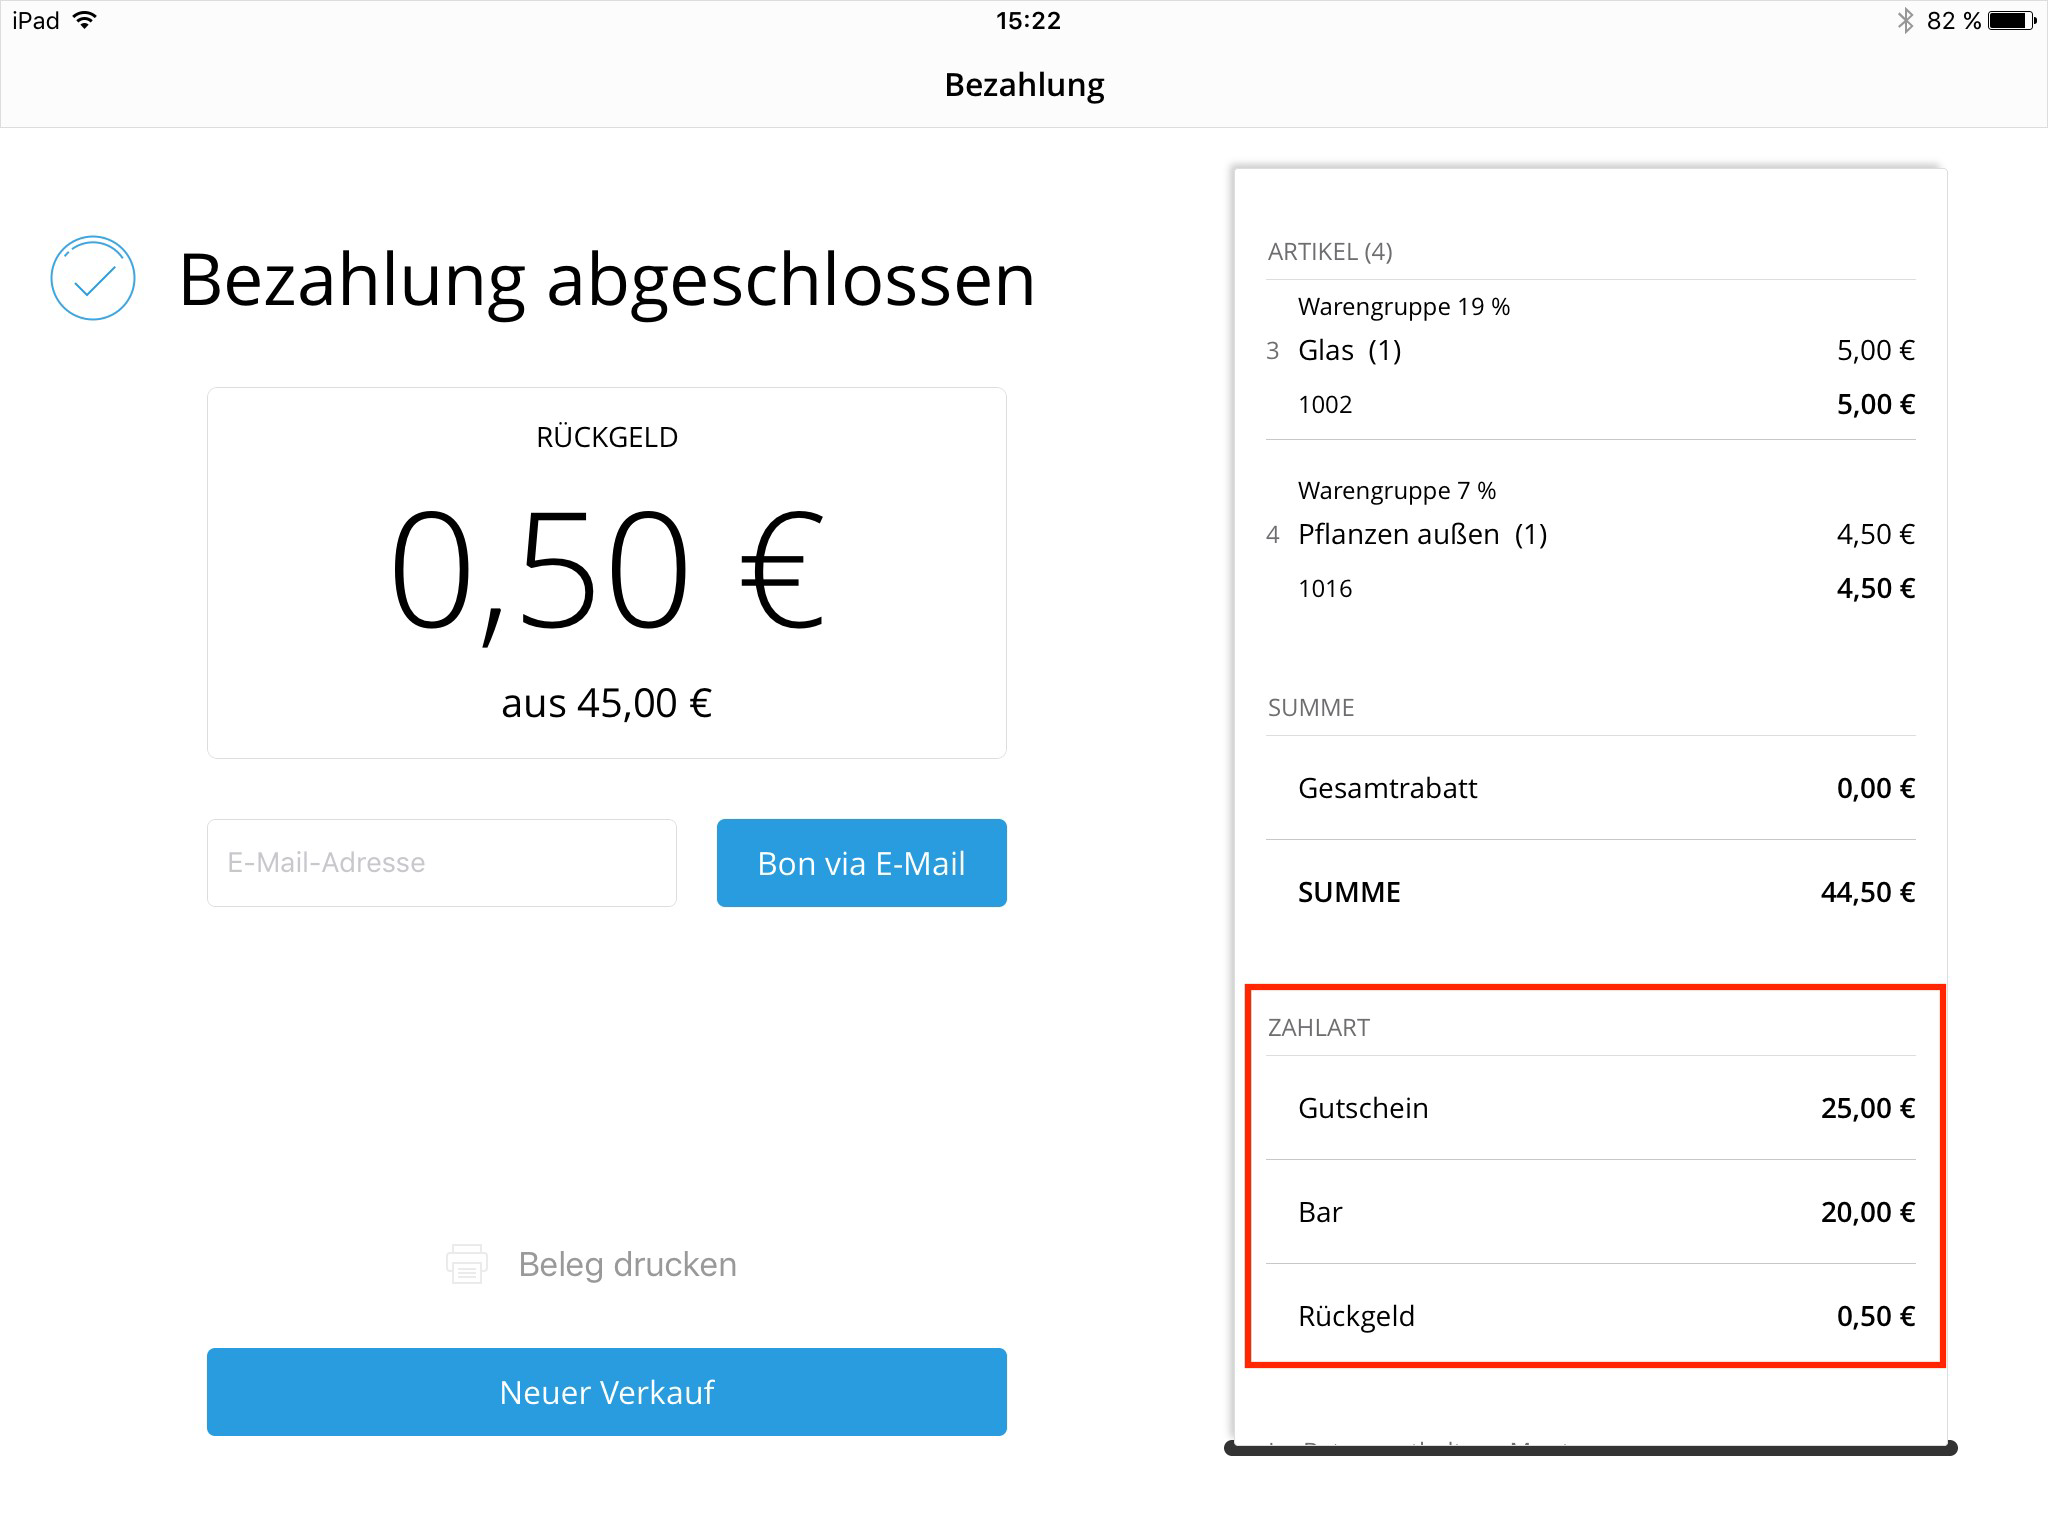
Task: Tap the Wi-Fi status icon
Action: [86, 20]
